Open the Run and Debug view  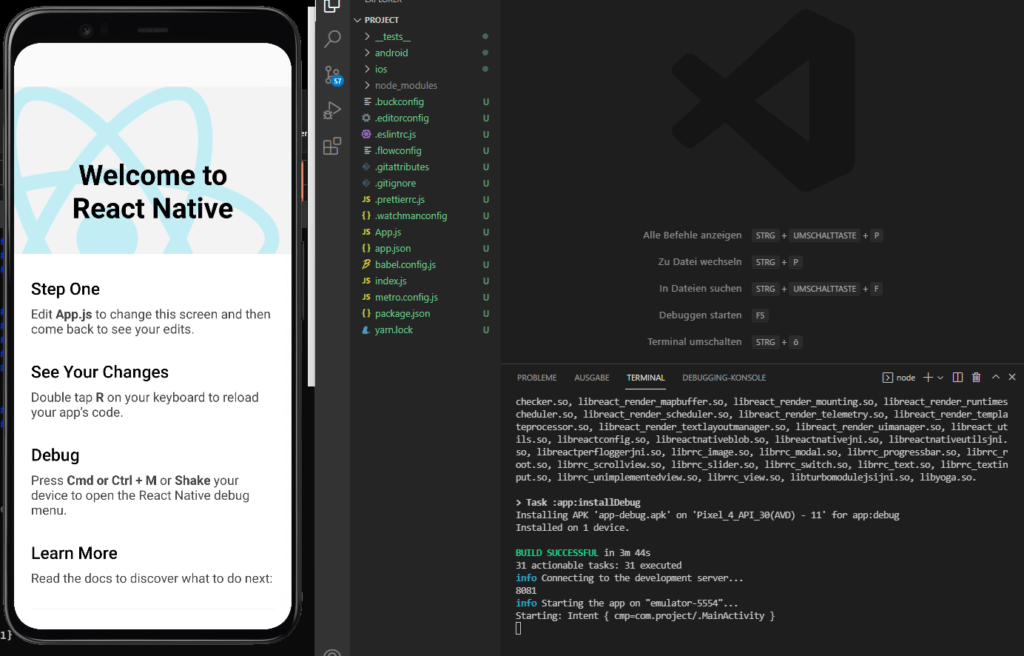[x=330, y=110]
